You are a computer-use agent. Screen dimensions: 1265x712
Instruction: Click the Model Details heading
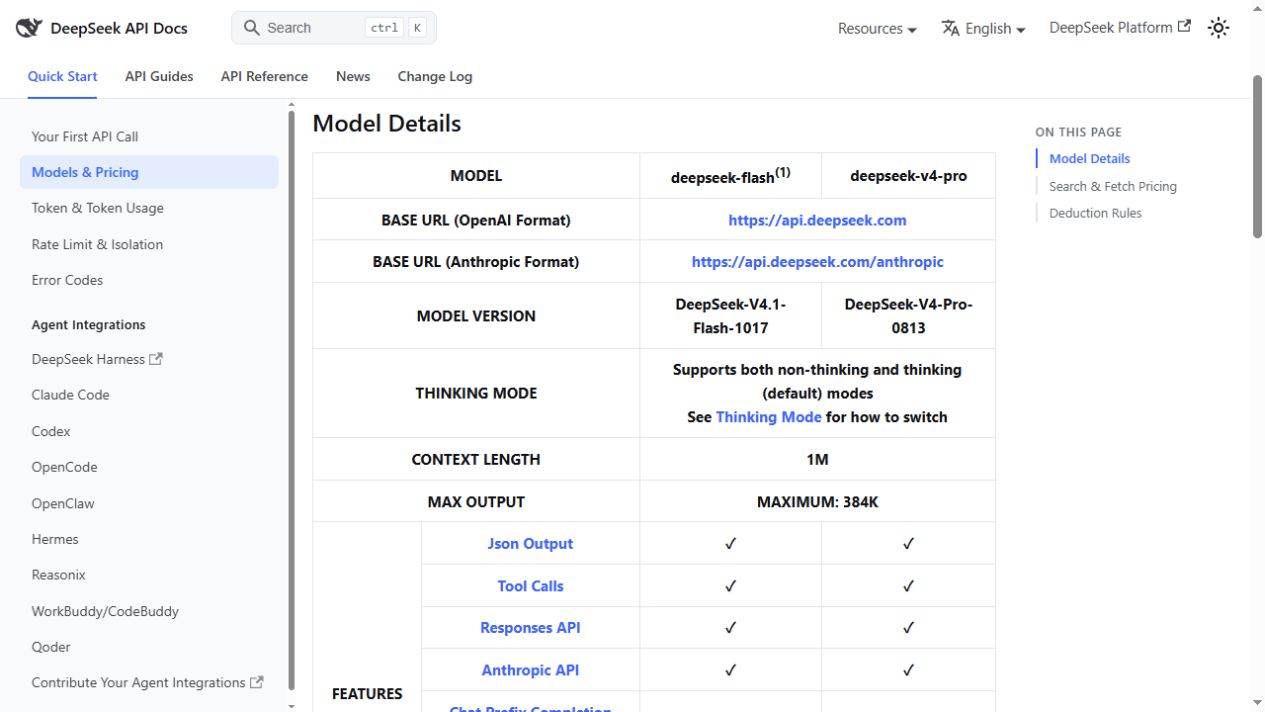click(386, 124)
